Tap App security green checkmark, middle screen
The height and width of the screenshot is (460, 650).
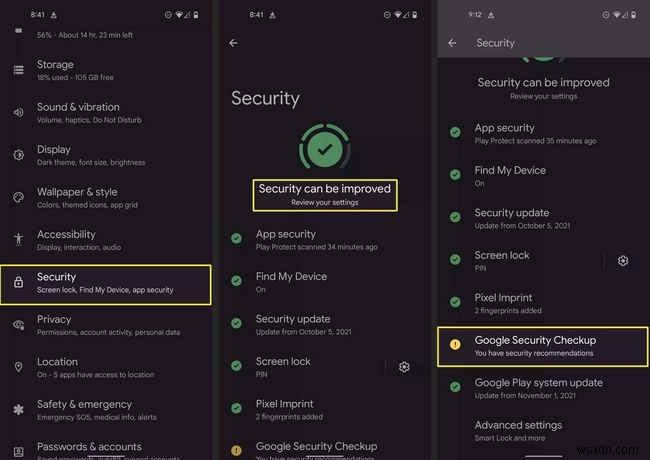pos(236,238)
